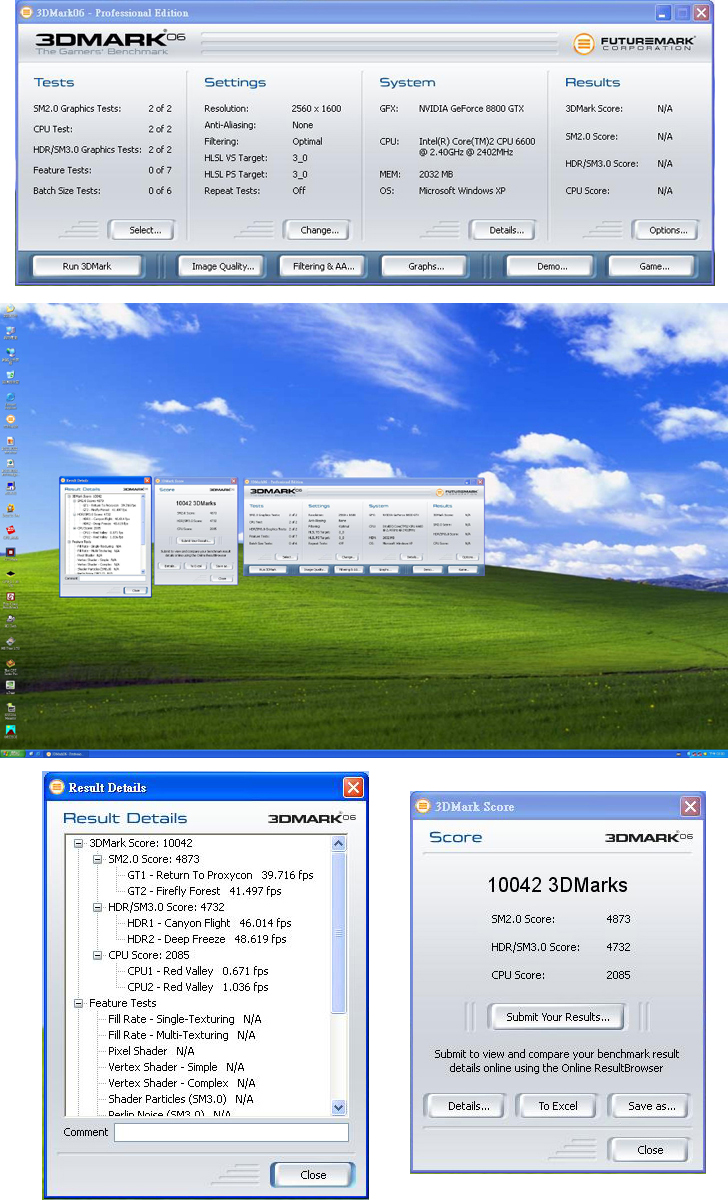The image size is (728, 1200).
Task: Click title bar icon of large 3DMark Score window
Action: click(422, 806)
